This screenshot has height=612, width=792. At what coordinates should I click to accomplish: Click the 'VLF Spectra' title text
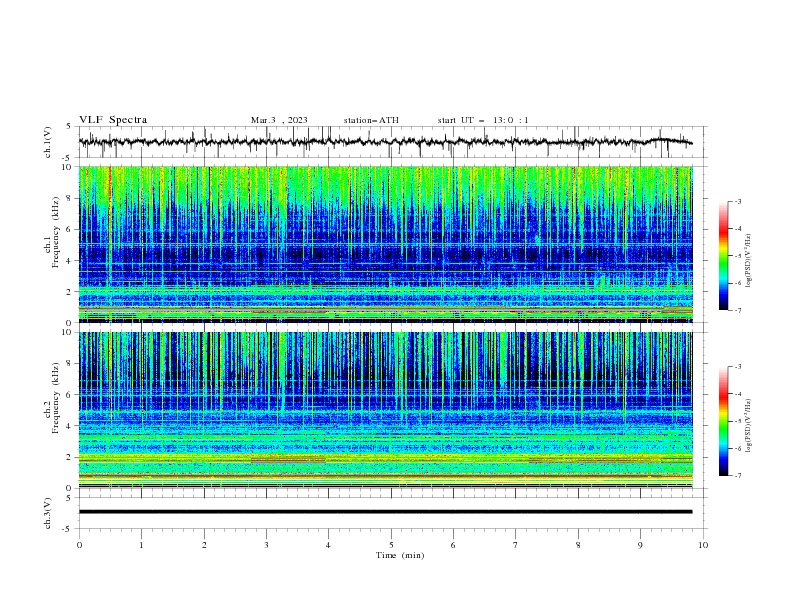(x=113, y=120)
